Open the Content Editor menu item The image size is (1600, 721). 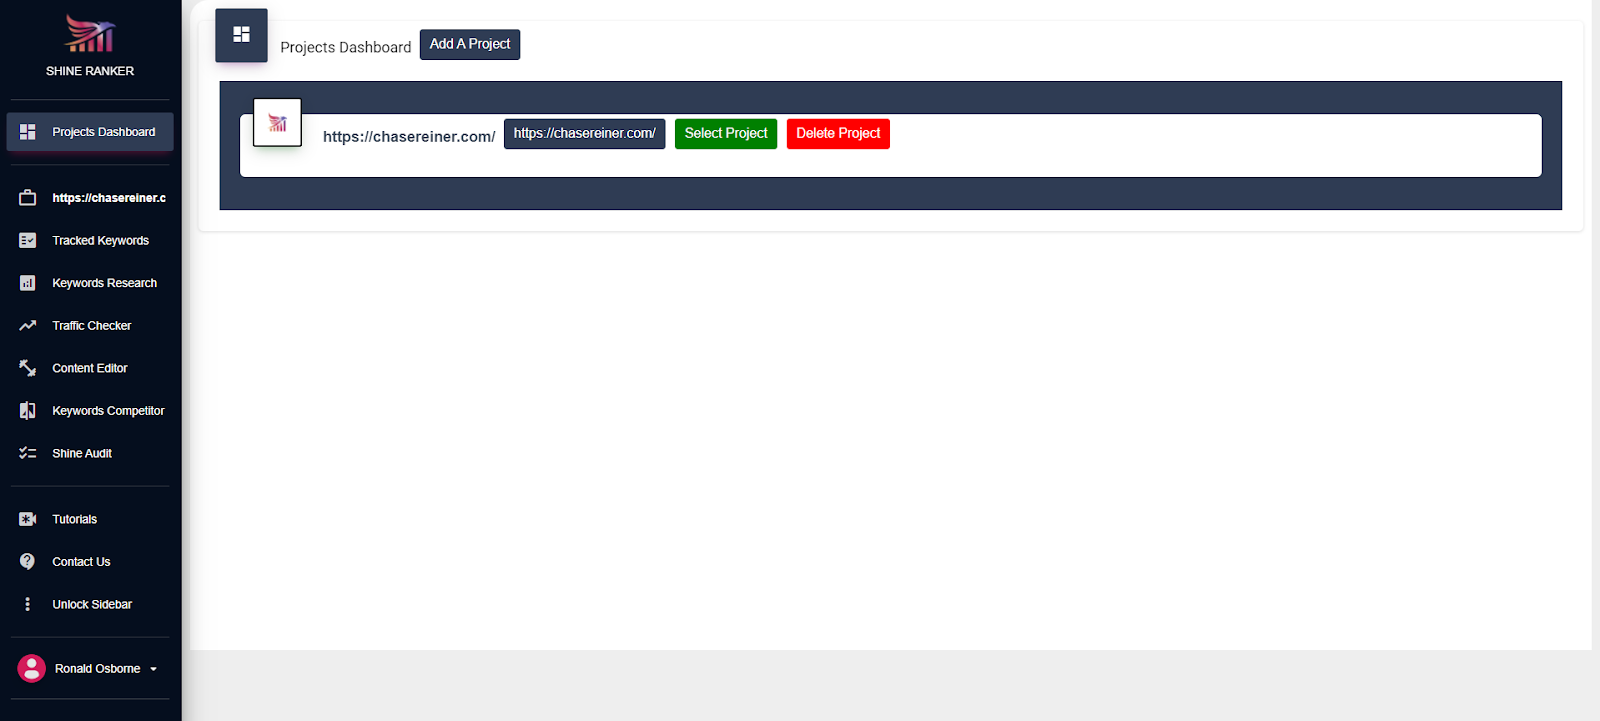tap(90, 368)
